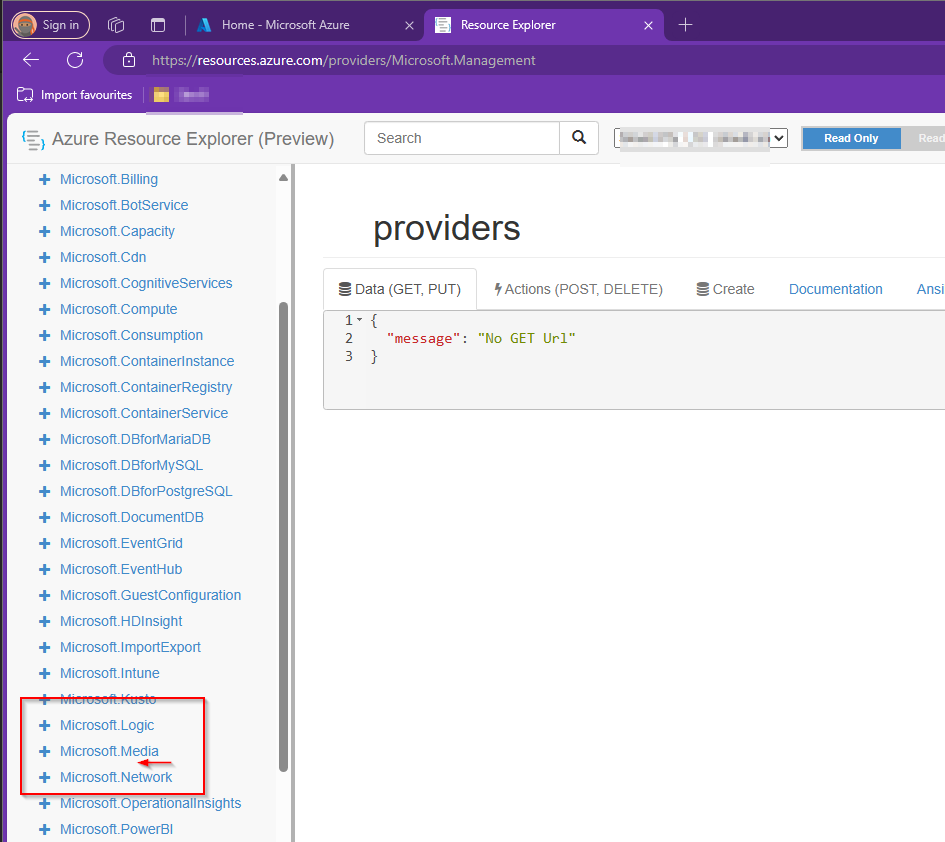This screenshot has height=842, width=945.
Task: Open Microsoft.GuestConfiguration link
Action: 150,595
